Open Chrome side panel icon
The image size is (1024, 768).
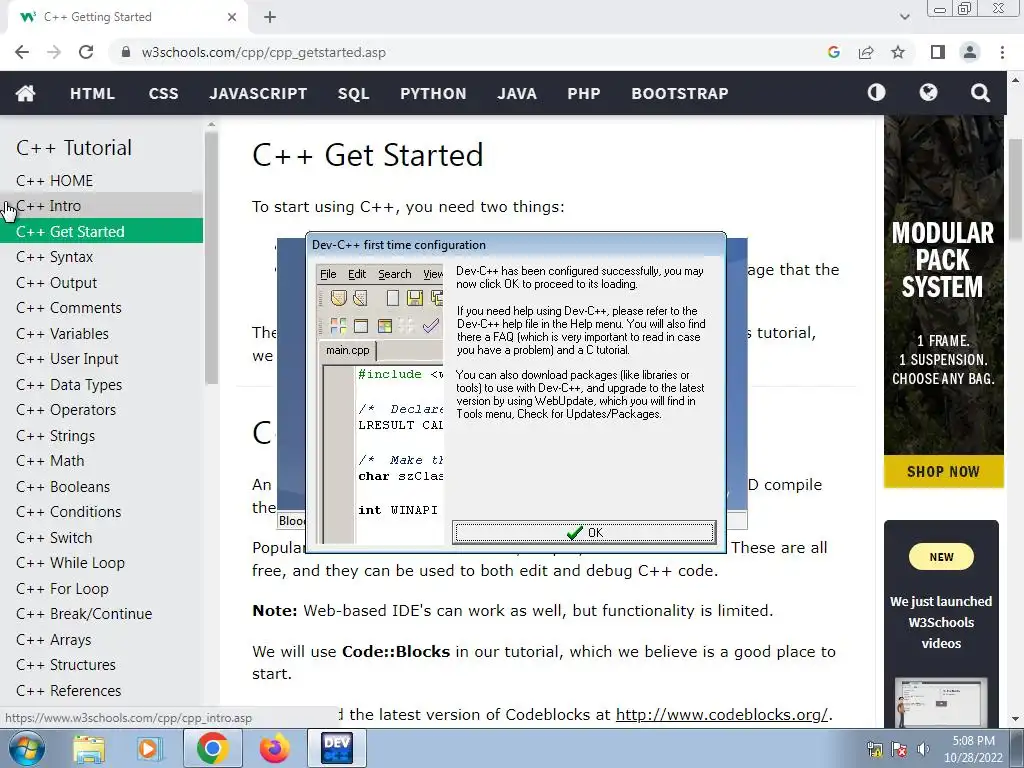(x=938, y=52)
